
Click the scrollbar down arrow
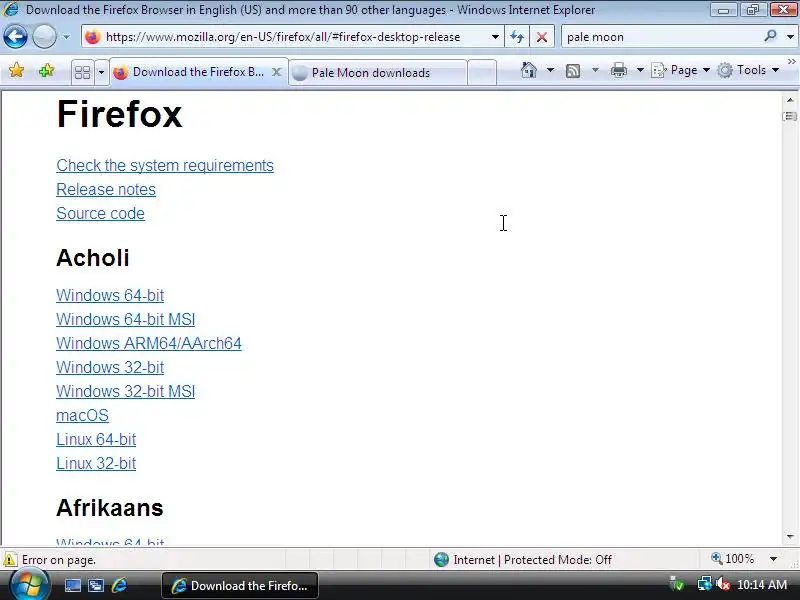click(790, 536)
